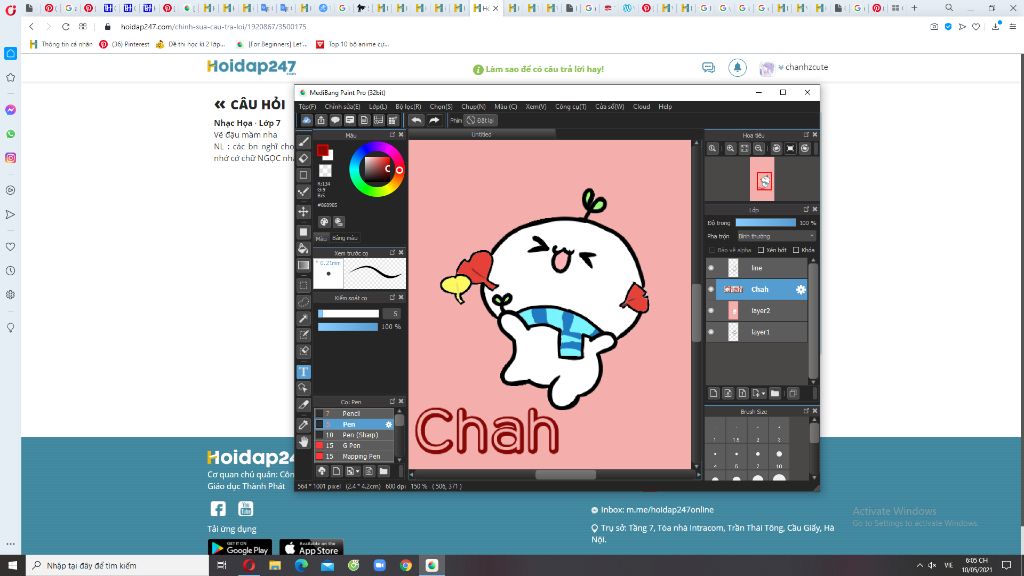Toggle visibility of layer1
Screen dimensions: 1024x576
711,332
